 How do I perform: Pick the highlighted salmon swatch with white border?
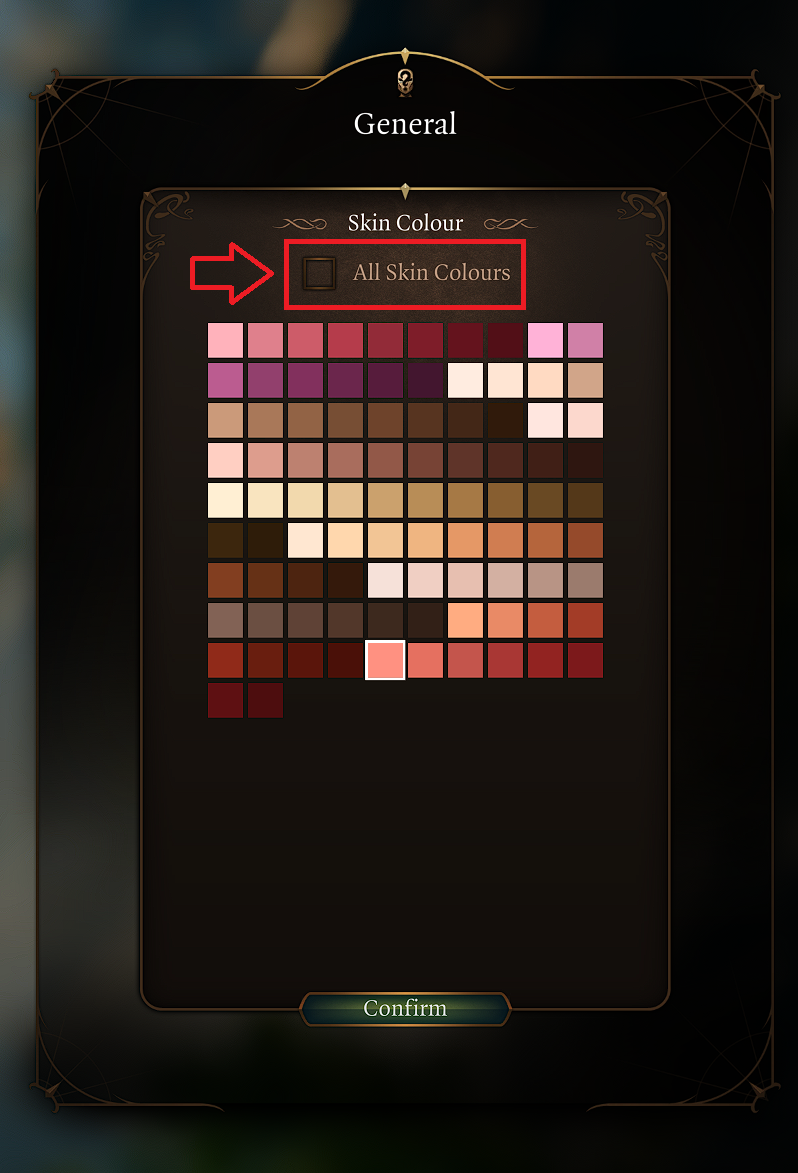click(x=385, y=660)
